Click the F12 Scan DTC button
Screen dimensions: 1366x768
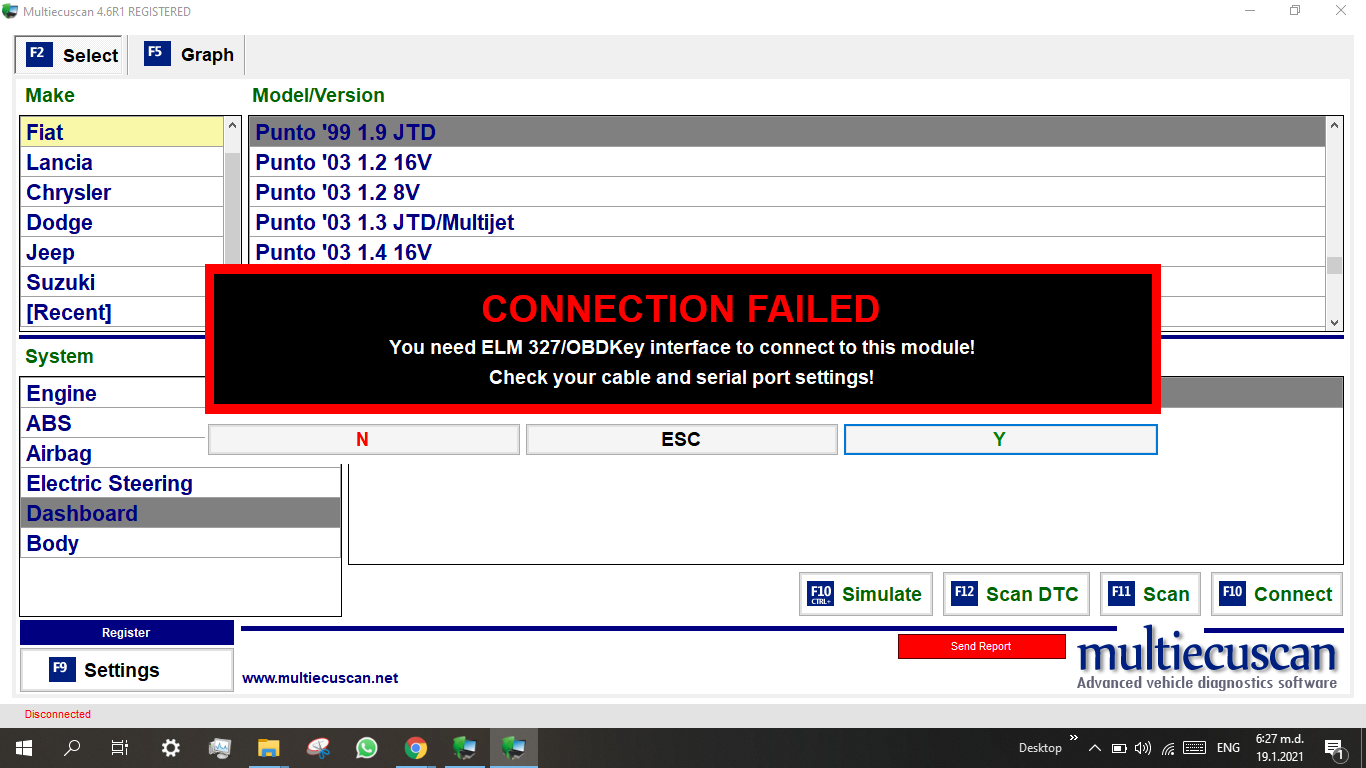tap(1016, 594)
